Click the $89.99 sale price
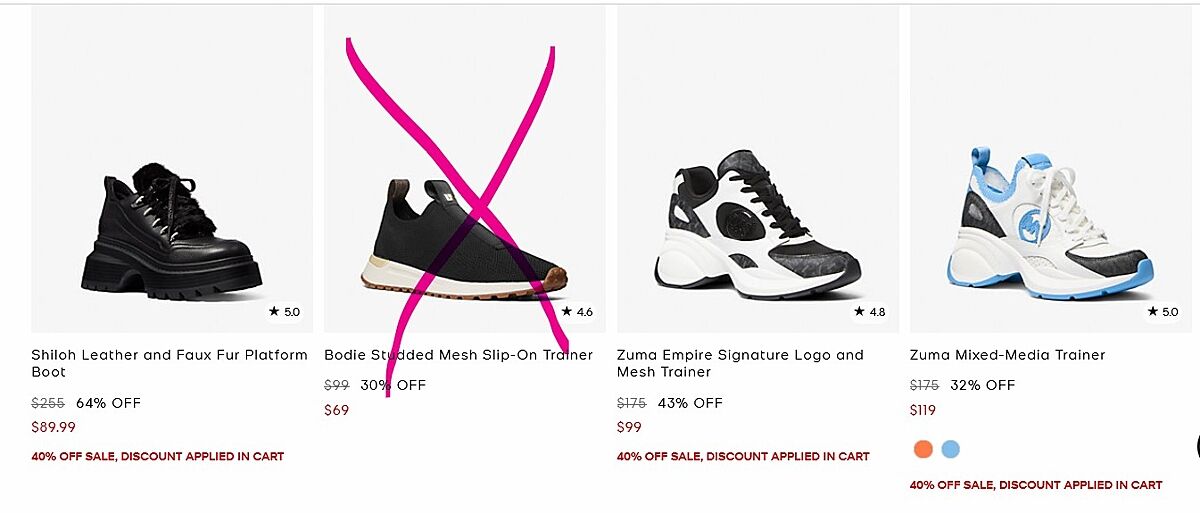 (53, 427)
